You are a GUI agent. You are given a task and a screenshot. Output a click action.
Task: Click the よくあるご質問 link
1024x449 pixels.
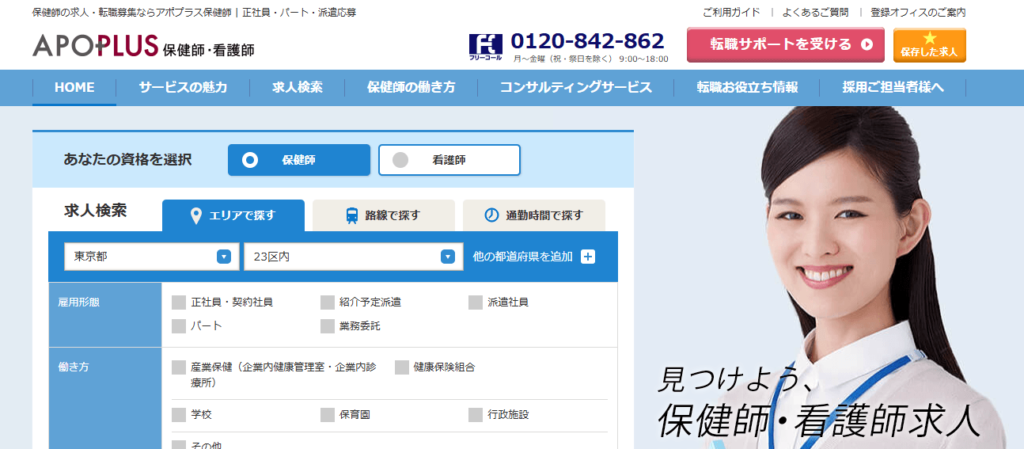click(817, 13)
